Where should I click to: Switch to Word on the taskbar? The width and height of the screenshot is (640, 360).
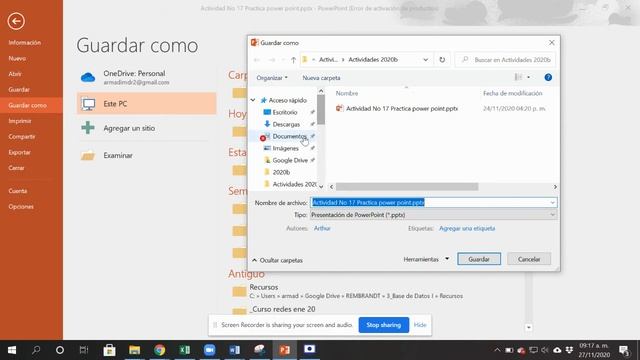(x=234, y=350)
